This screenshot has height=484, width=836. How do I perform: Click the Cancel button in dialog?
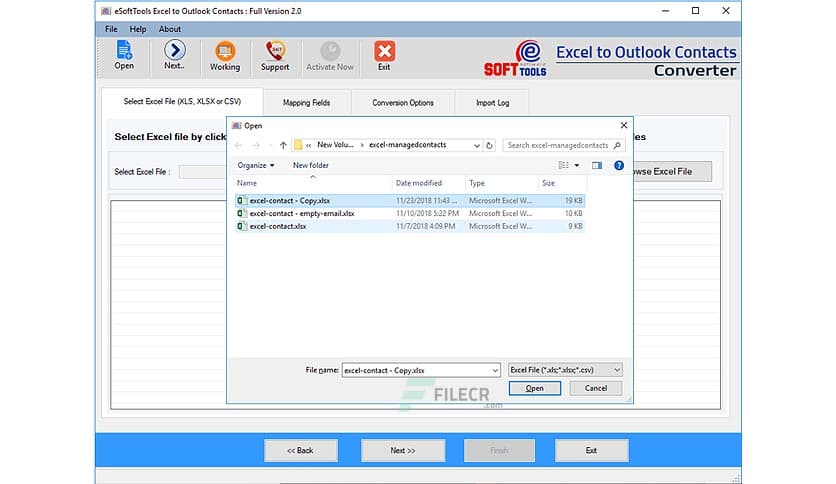596,388
